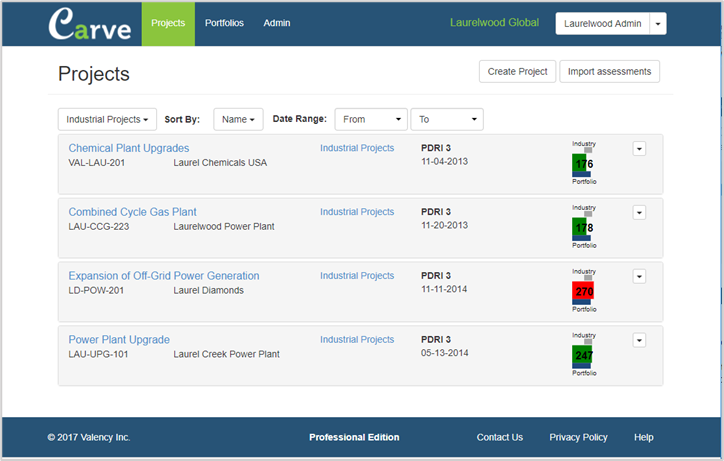Click the red 270 score indicator
The image size is (724, 461).
click(583, 291)
